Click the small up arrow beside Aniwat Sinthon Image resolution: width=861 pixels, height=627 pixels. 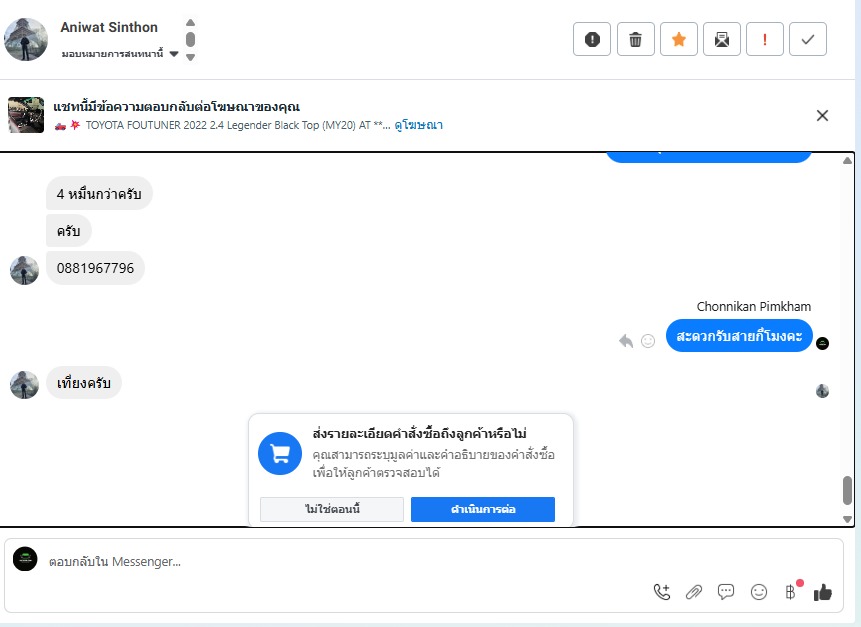190,23
